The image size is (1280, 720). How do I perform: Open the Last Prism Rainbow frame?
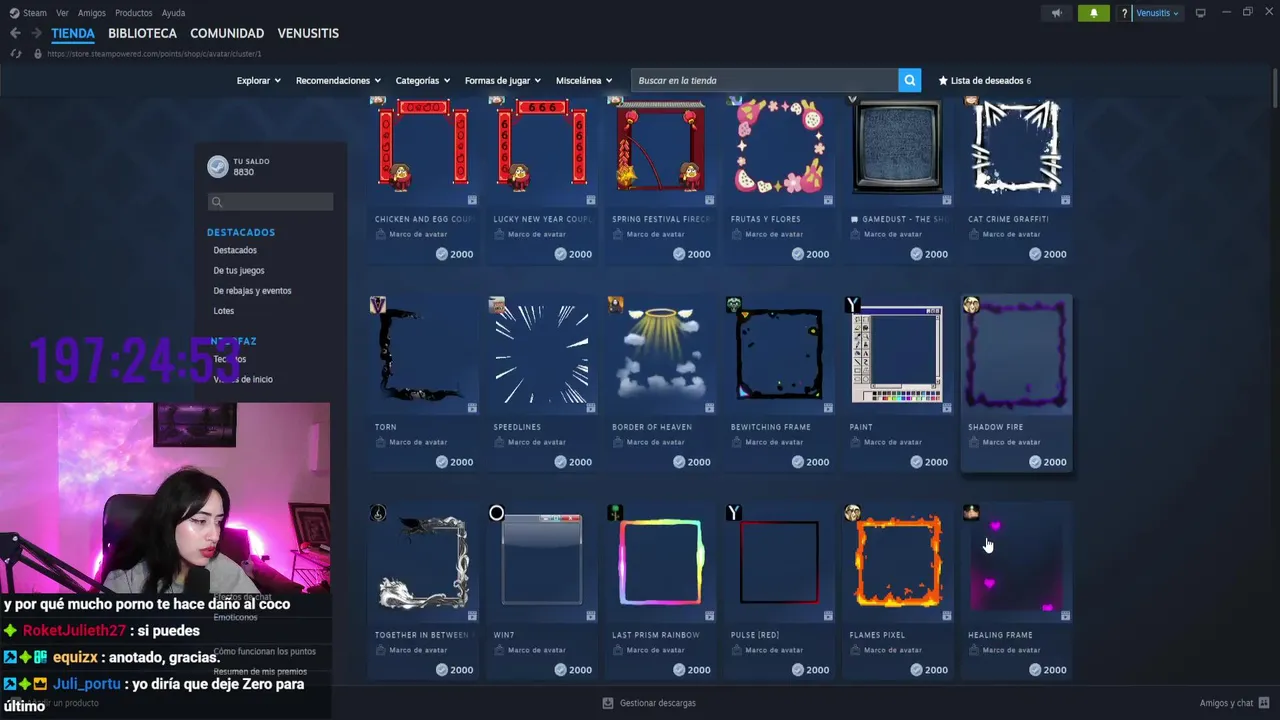click(660, 563)
